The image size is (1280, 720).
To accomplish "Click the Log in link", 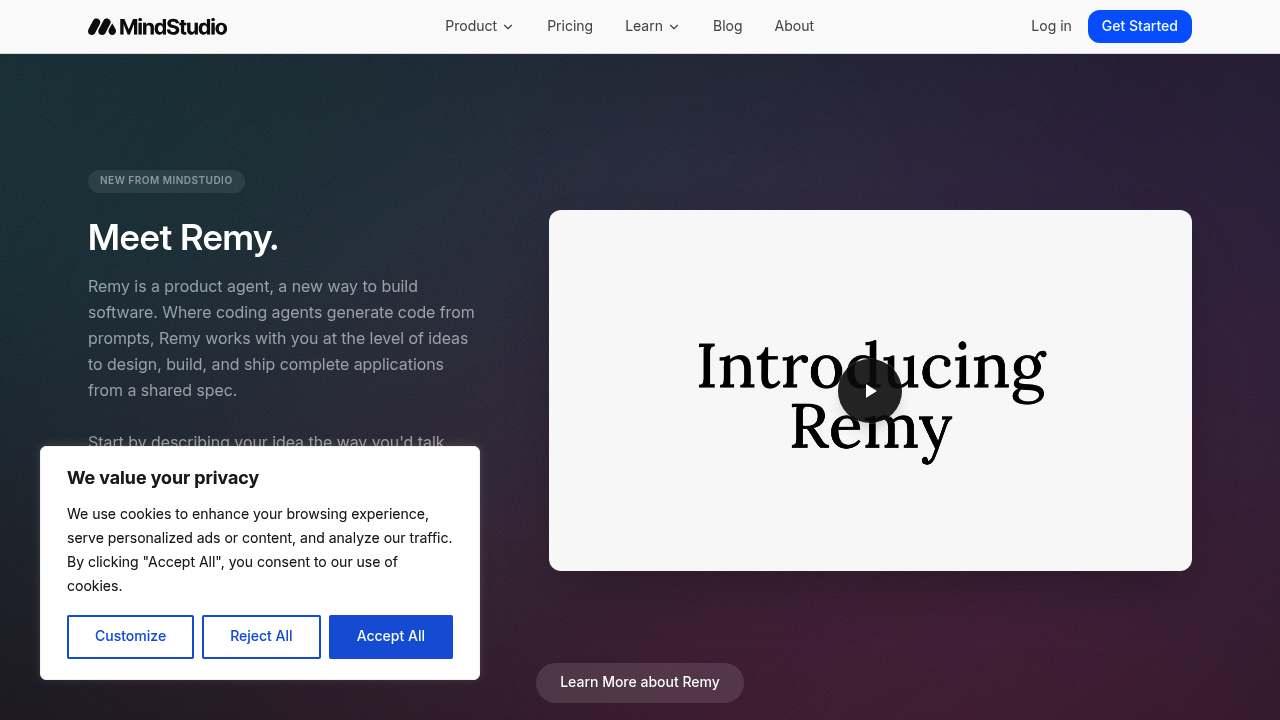I will point(1051,26).
